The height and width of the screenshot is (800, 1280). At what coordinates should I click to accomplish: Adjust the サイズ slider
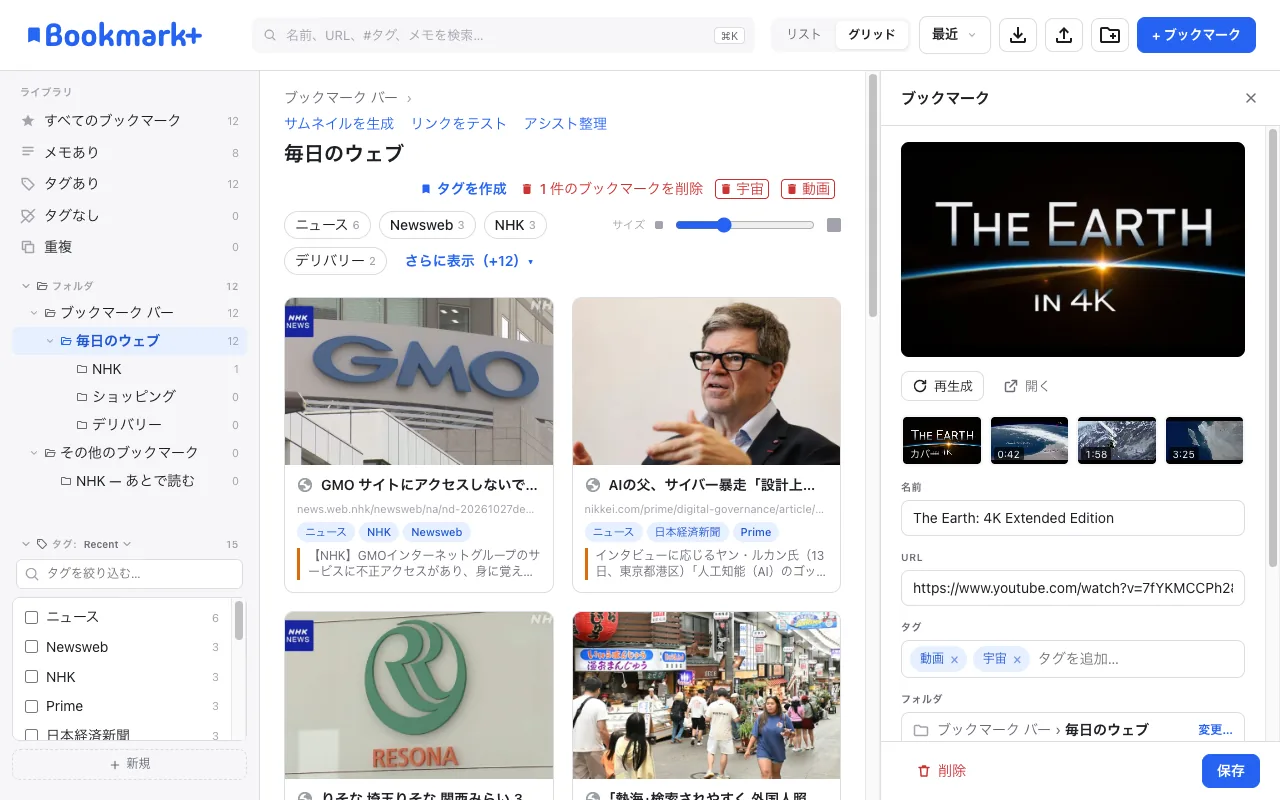click(x=745, y=225)
